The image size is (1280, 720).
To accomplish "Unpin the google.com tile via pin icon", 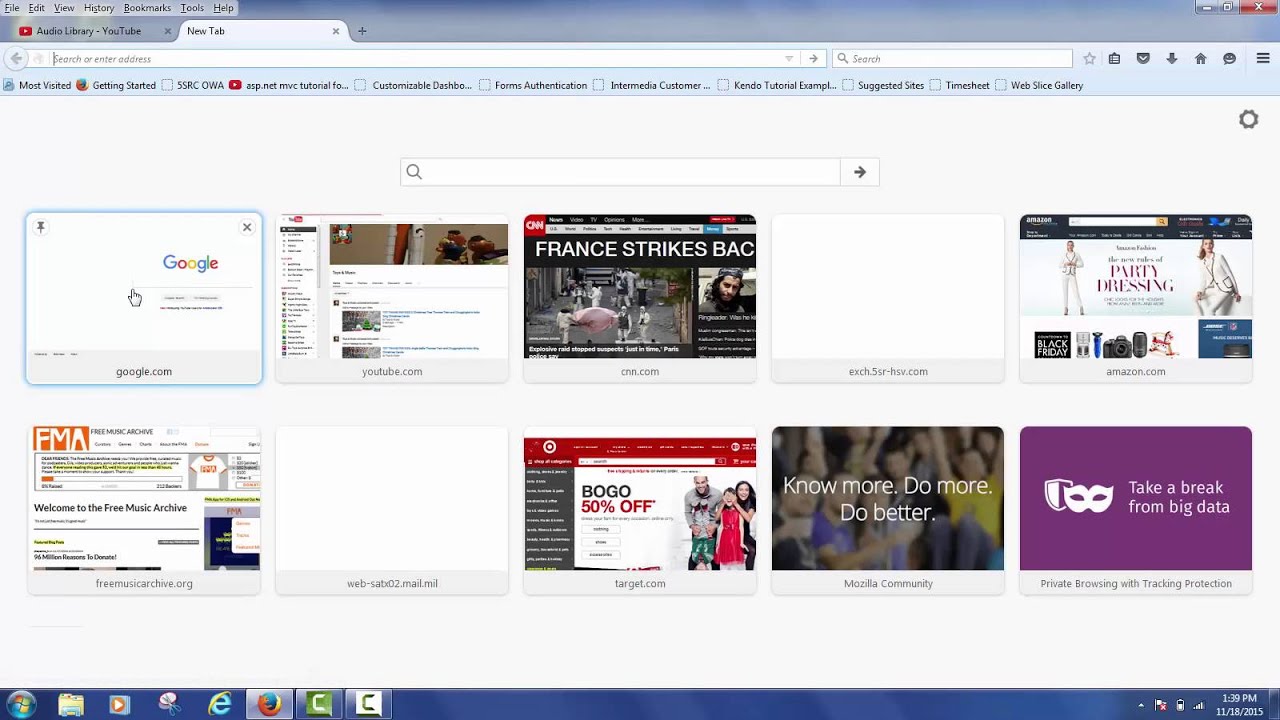I will click(x=41, y=227).
